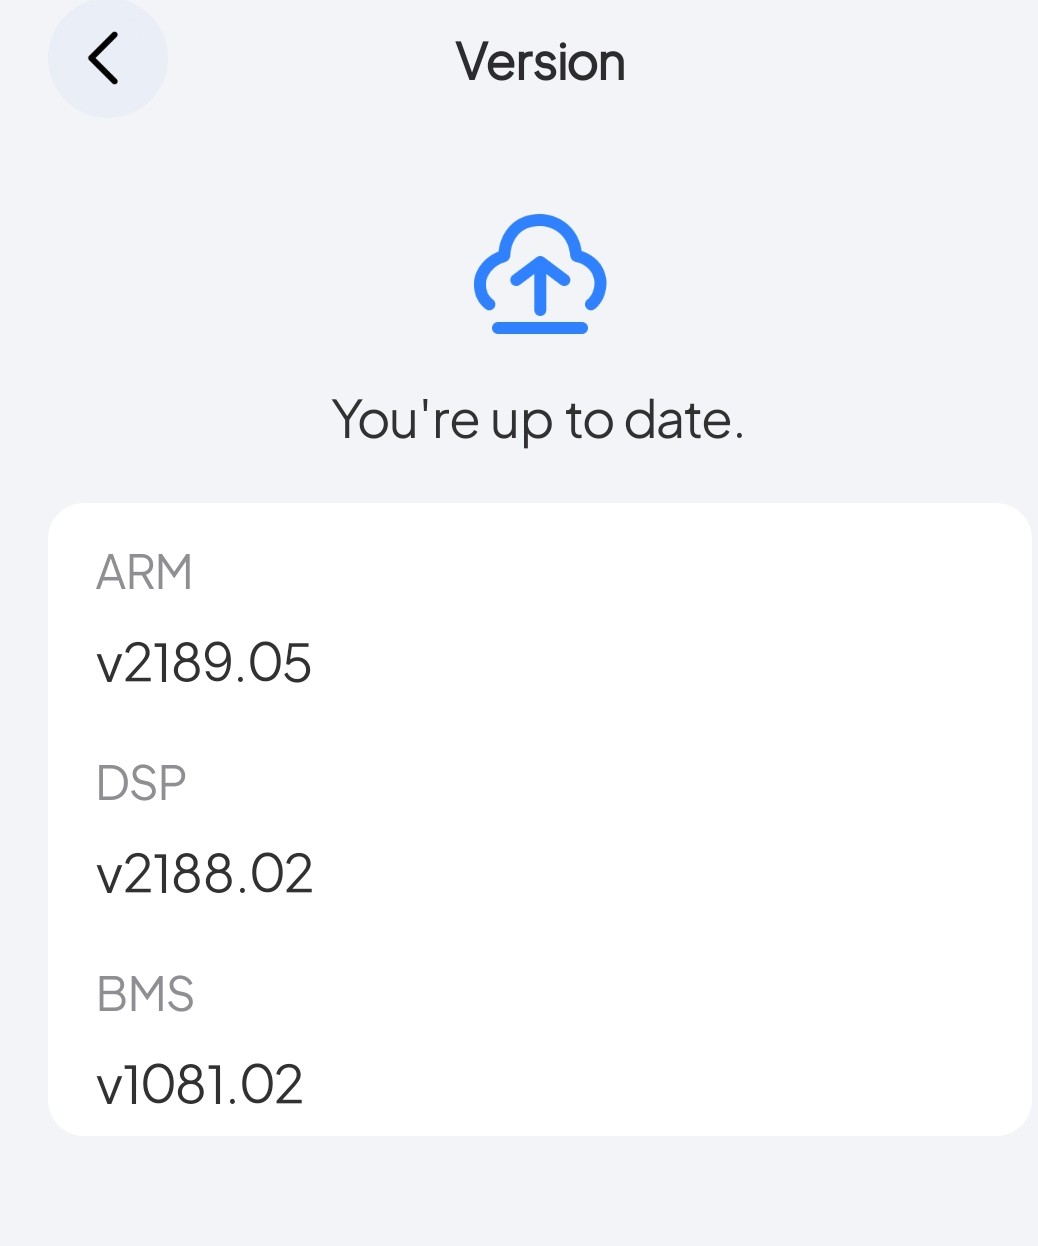Tap the back arrow button
The height and width of the screenshot is (1246, 1038).
click(106, 59)
